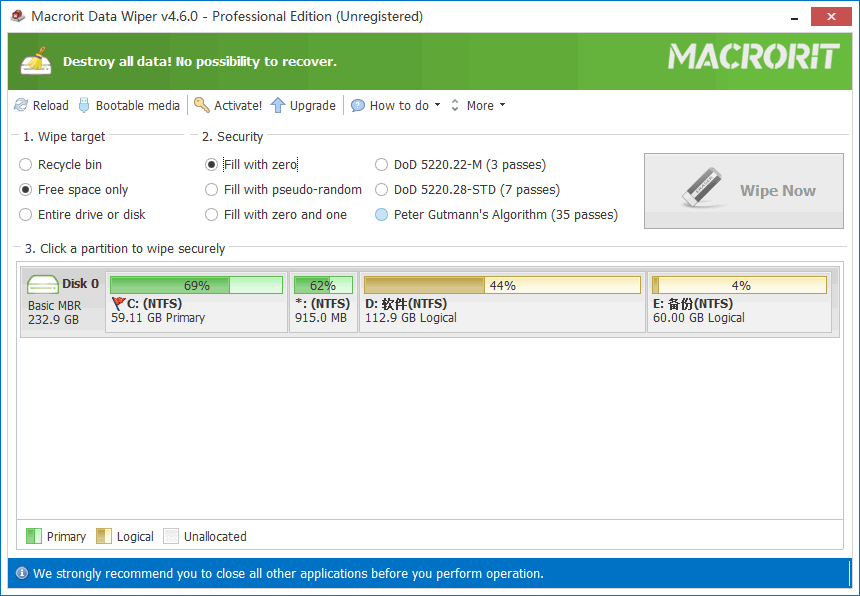Image resolution: width=860 pixels, height=596 pixels.
Task: Click the Upgrade arrow icon
Action: point(278,105)
